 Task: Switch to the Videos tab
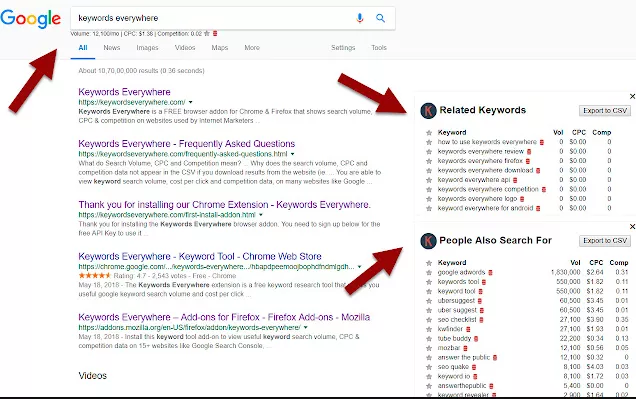pyautogui.click(x=185, y=48)
